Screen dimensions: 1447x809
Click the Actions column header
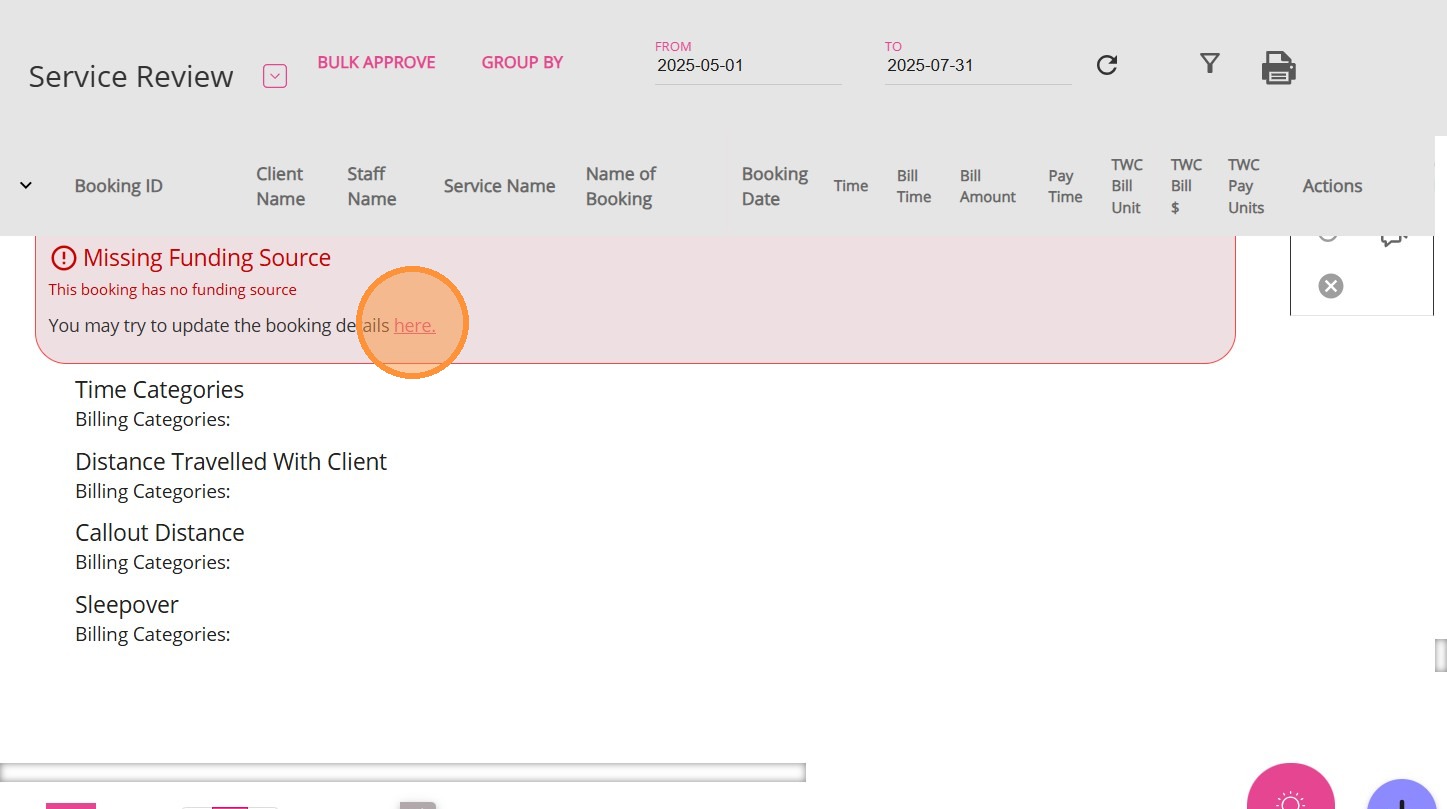pos(1332,186)
